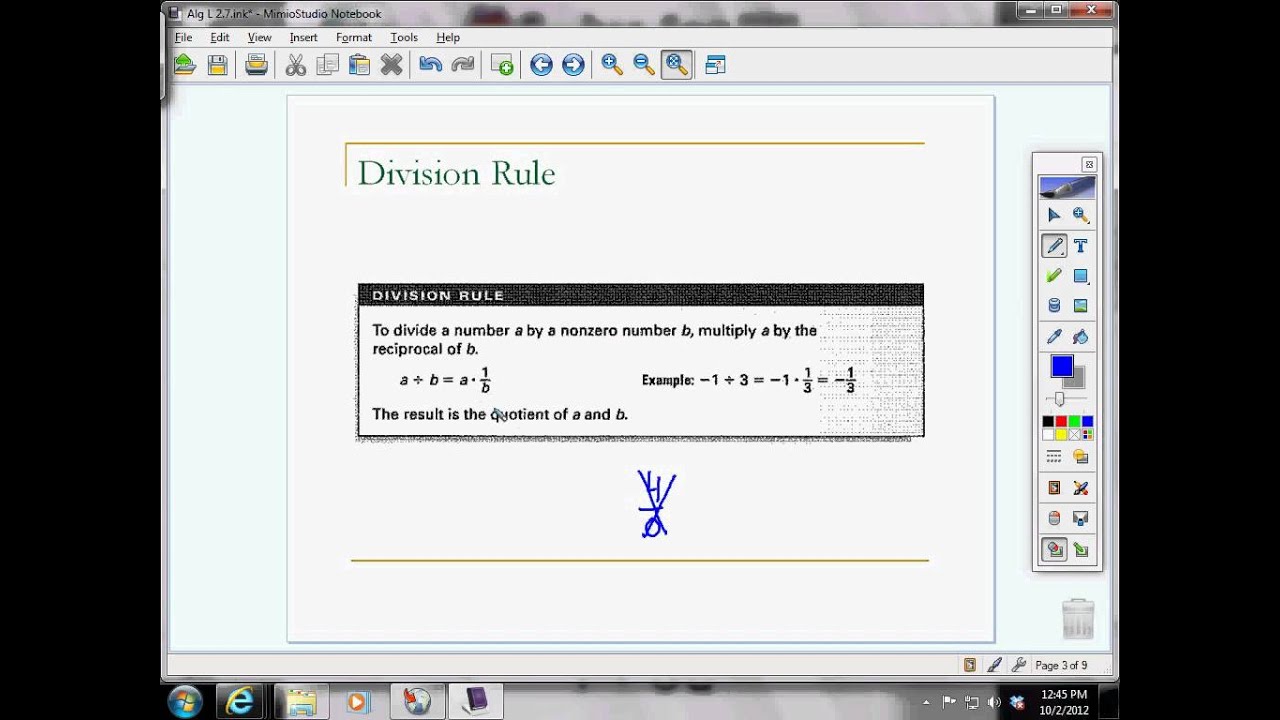
Task: Open the Help menu
Action: 448,37
